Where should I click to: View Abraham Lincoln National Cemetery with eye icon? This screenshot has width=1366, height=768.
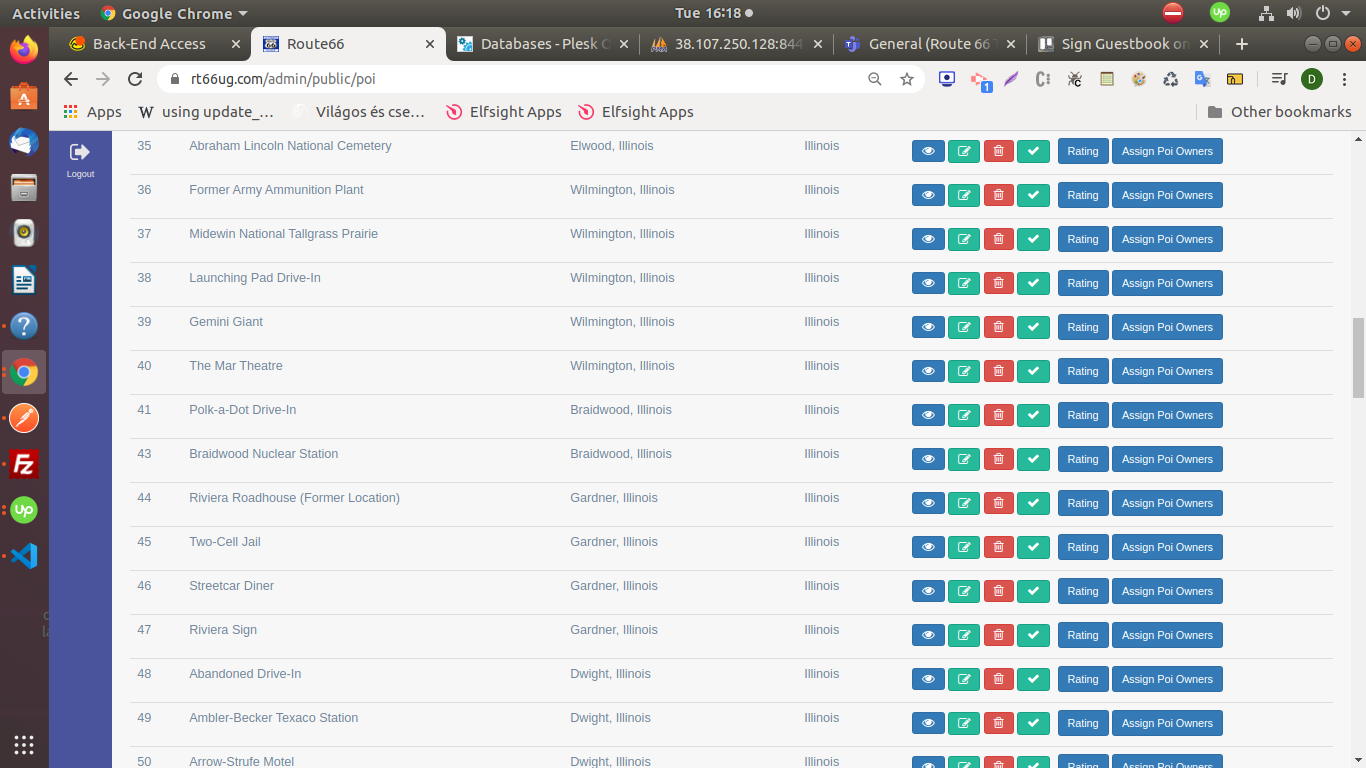click(x=928, y=151)
